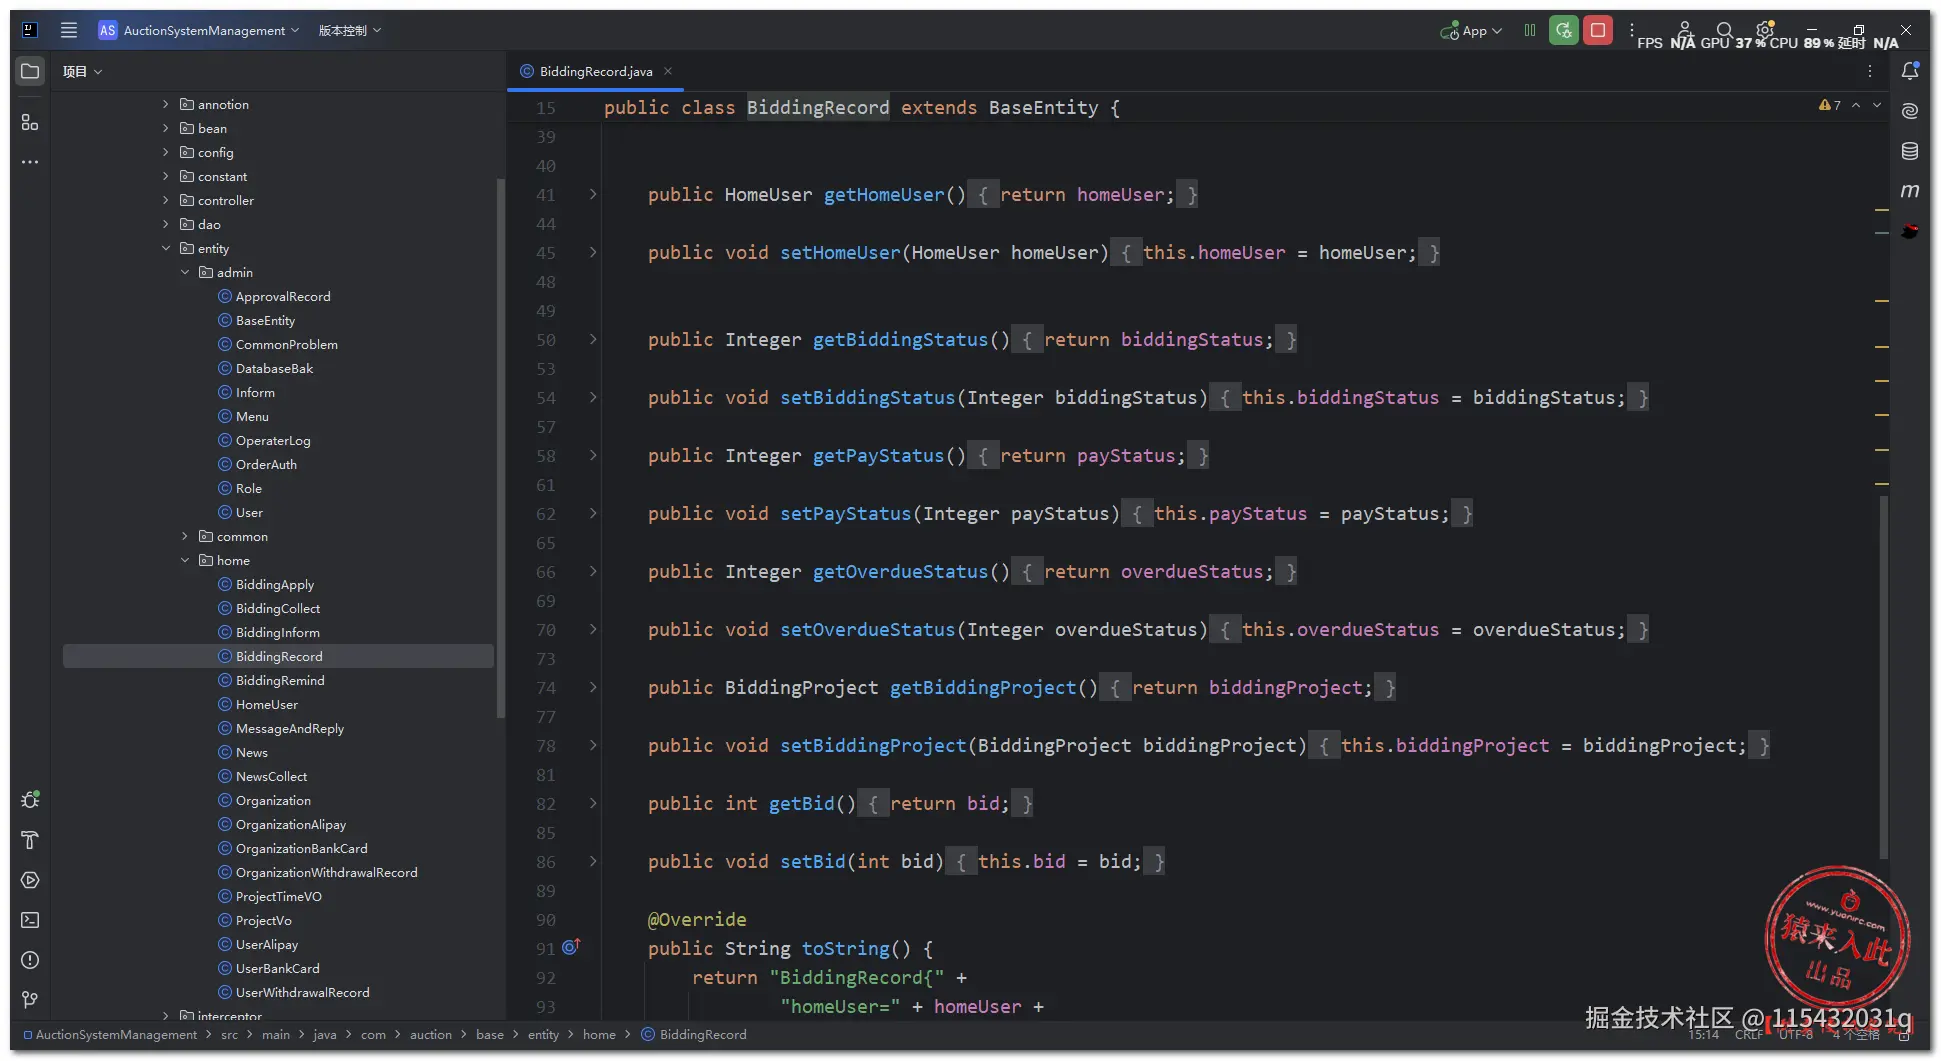The height and width of the screenshot is (1061, 1941).
Task: Select BaseEntity in the project tree
Action: pyautogui.click(x=265, y=320)
